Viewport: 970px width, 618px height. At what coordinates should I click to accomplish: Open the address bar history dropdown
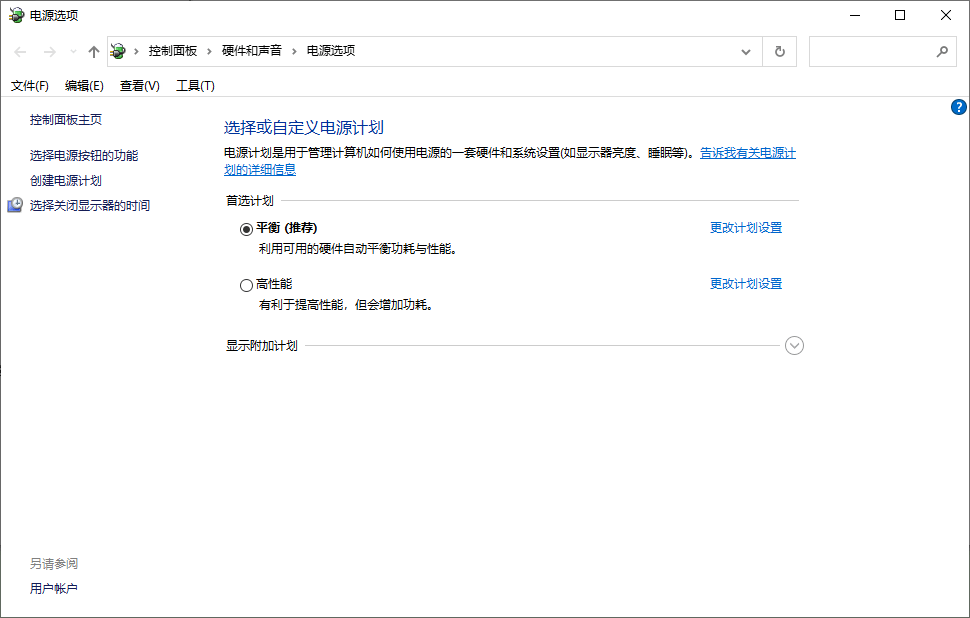[745, 51]
